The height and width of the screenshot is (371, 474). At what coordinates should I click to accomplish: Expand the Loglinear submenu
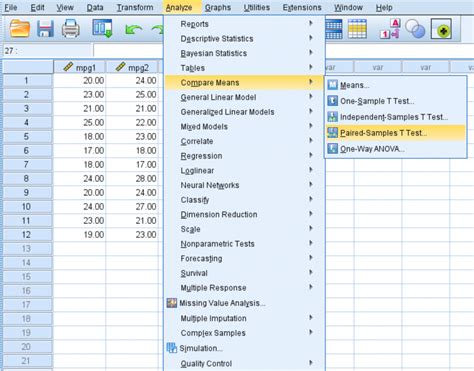coord(244,170)
